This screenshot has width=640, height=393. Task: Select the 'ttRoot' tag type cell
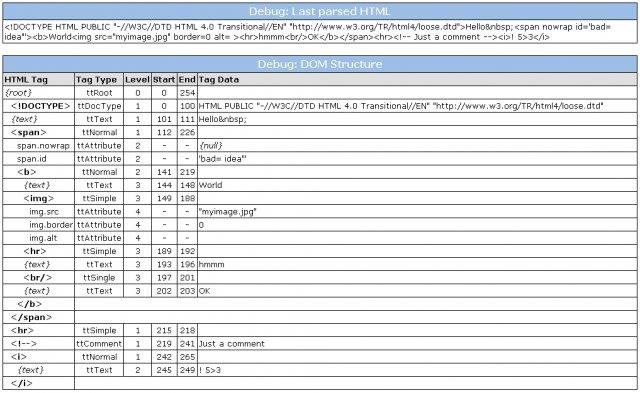[99, 93]
